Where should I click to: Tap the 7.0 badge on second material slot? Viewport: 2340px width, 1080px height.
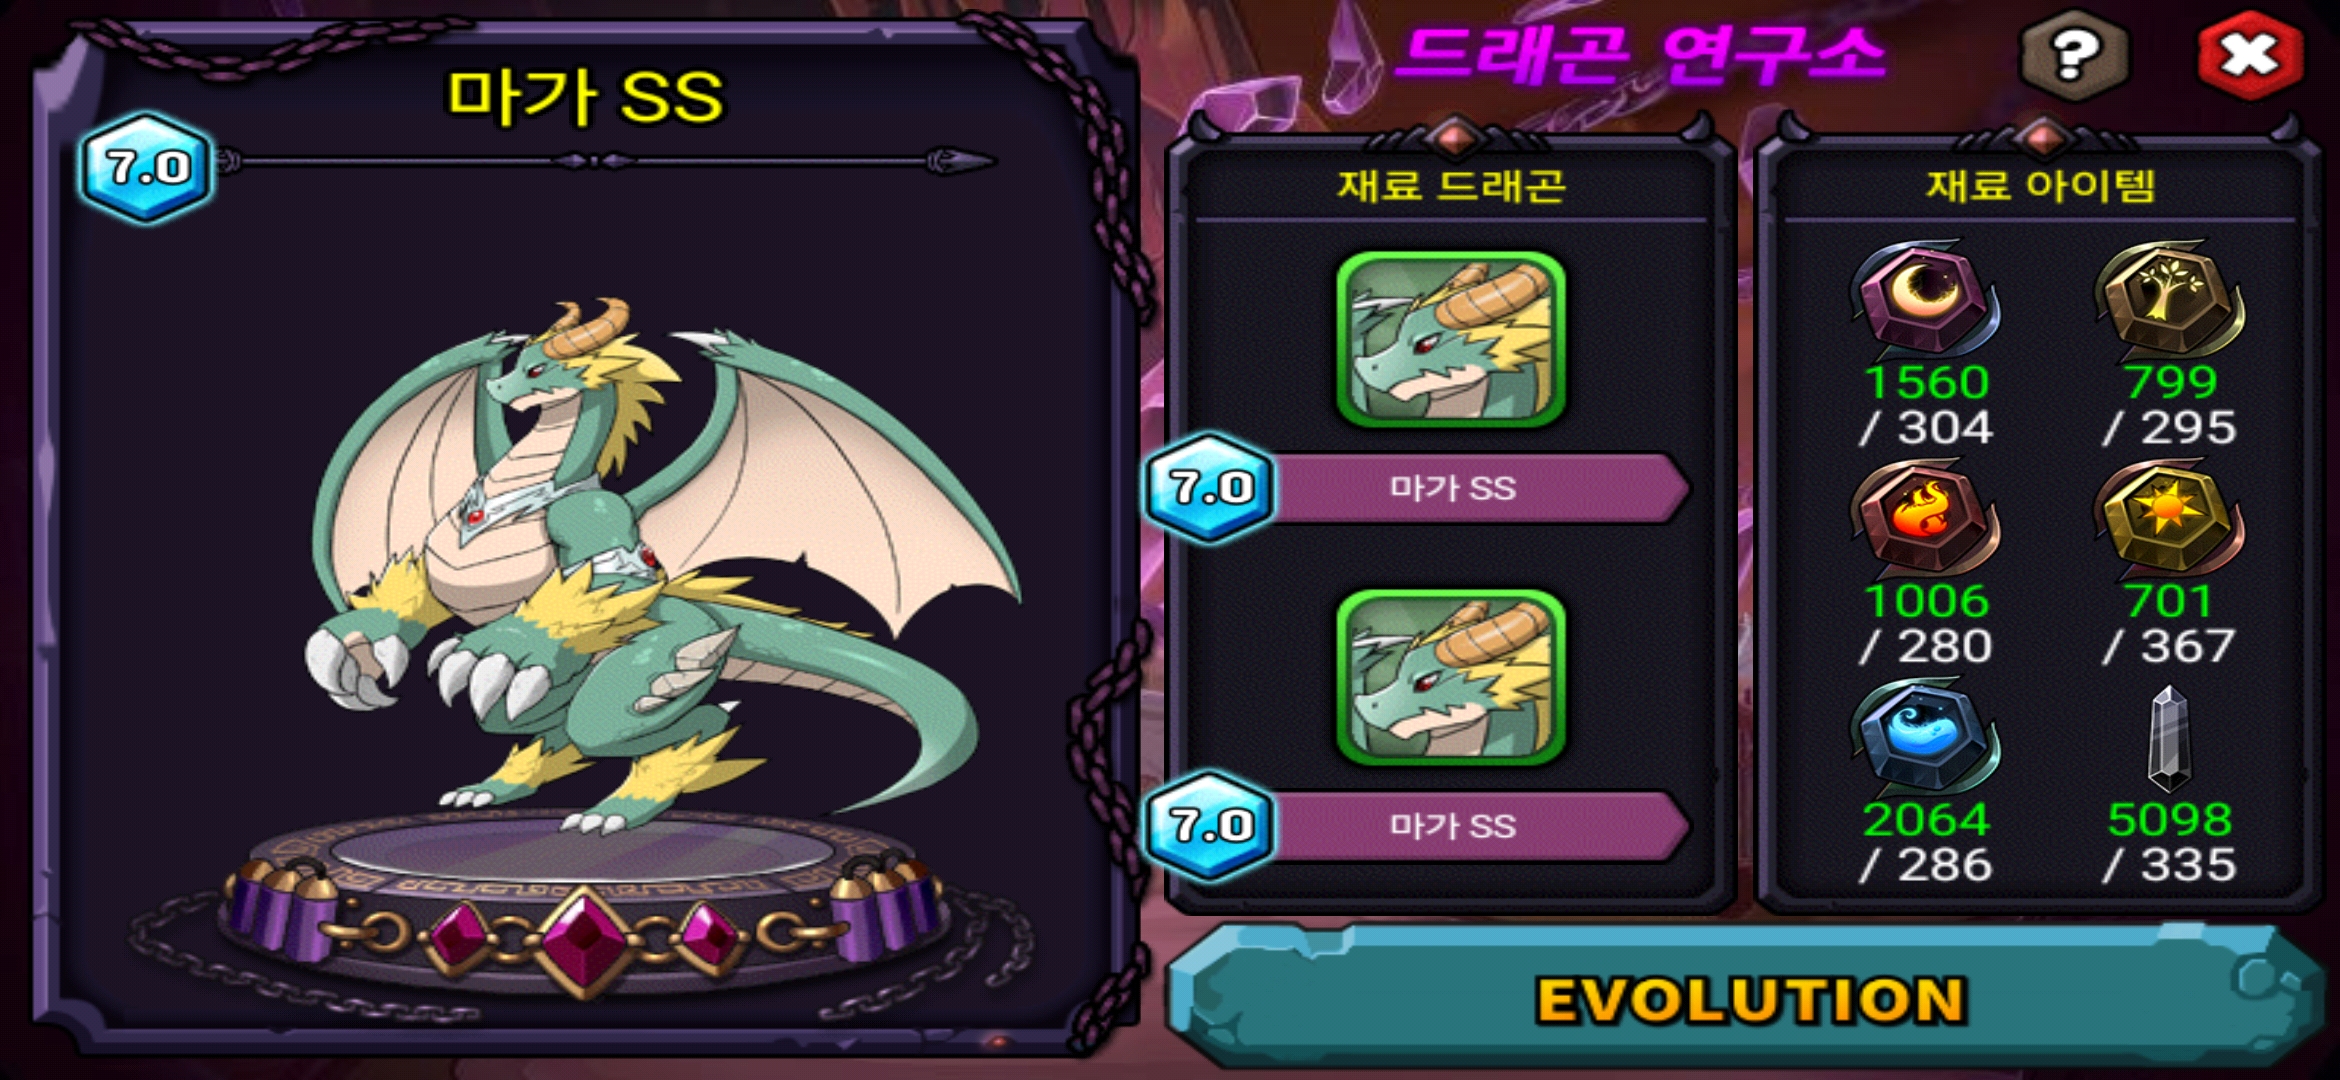coord(1210,826)
